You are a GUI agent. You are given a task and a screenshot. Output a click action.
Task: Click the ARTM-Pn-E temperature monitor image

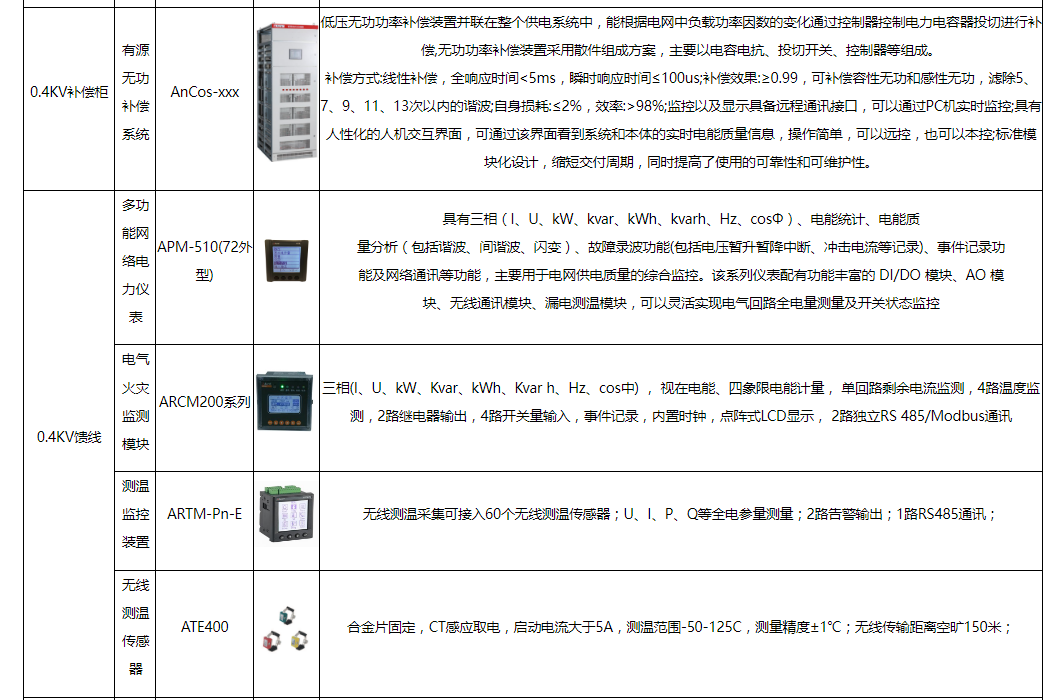click(286, 514)
